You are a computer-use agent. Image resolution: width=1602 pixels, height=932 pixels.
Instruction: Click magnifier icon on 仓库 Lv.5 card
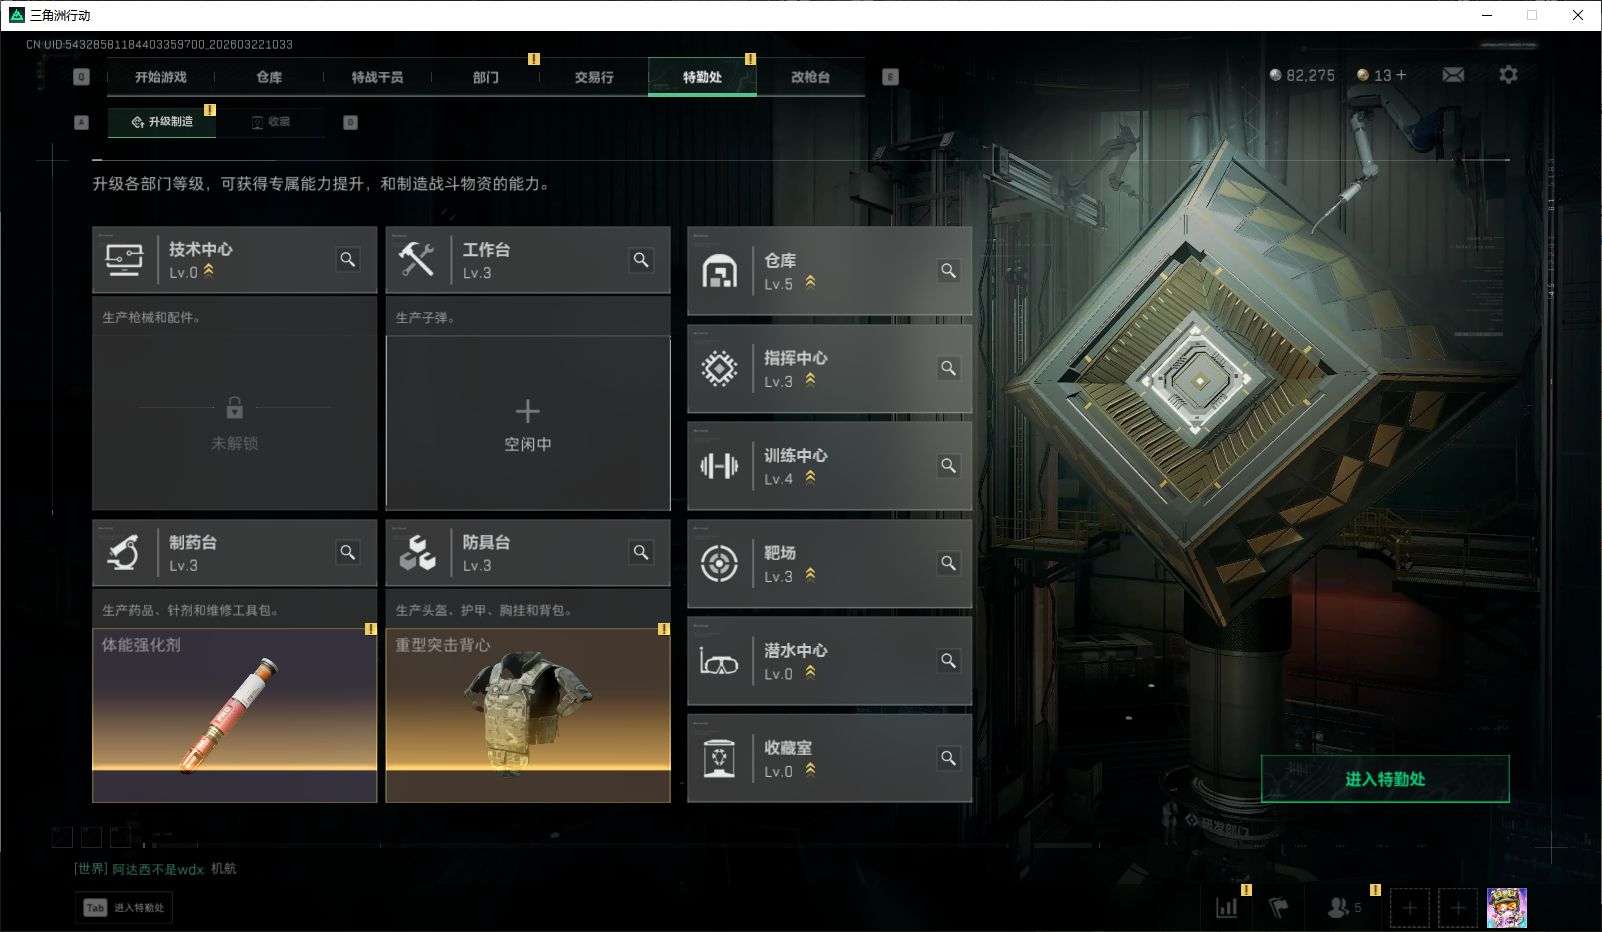[x=948, y=271]
